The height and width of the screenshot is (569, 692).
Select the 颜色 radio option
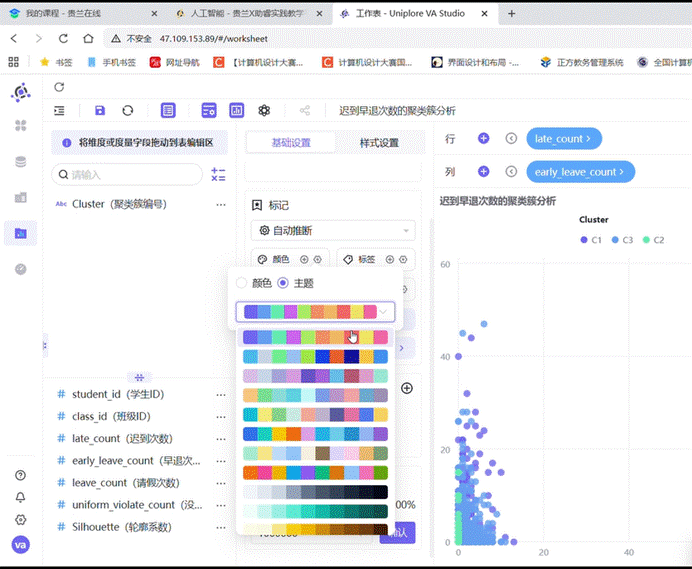pos(241,283)
